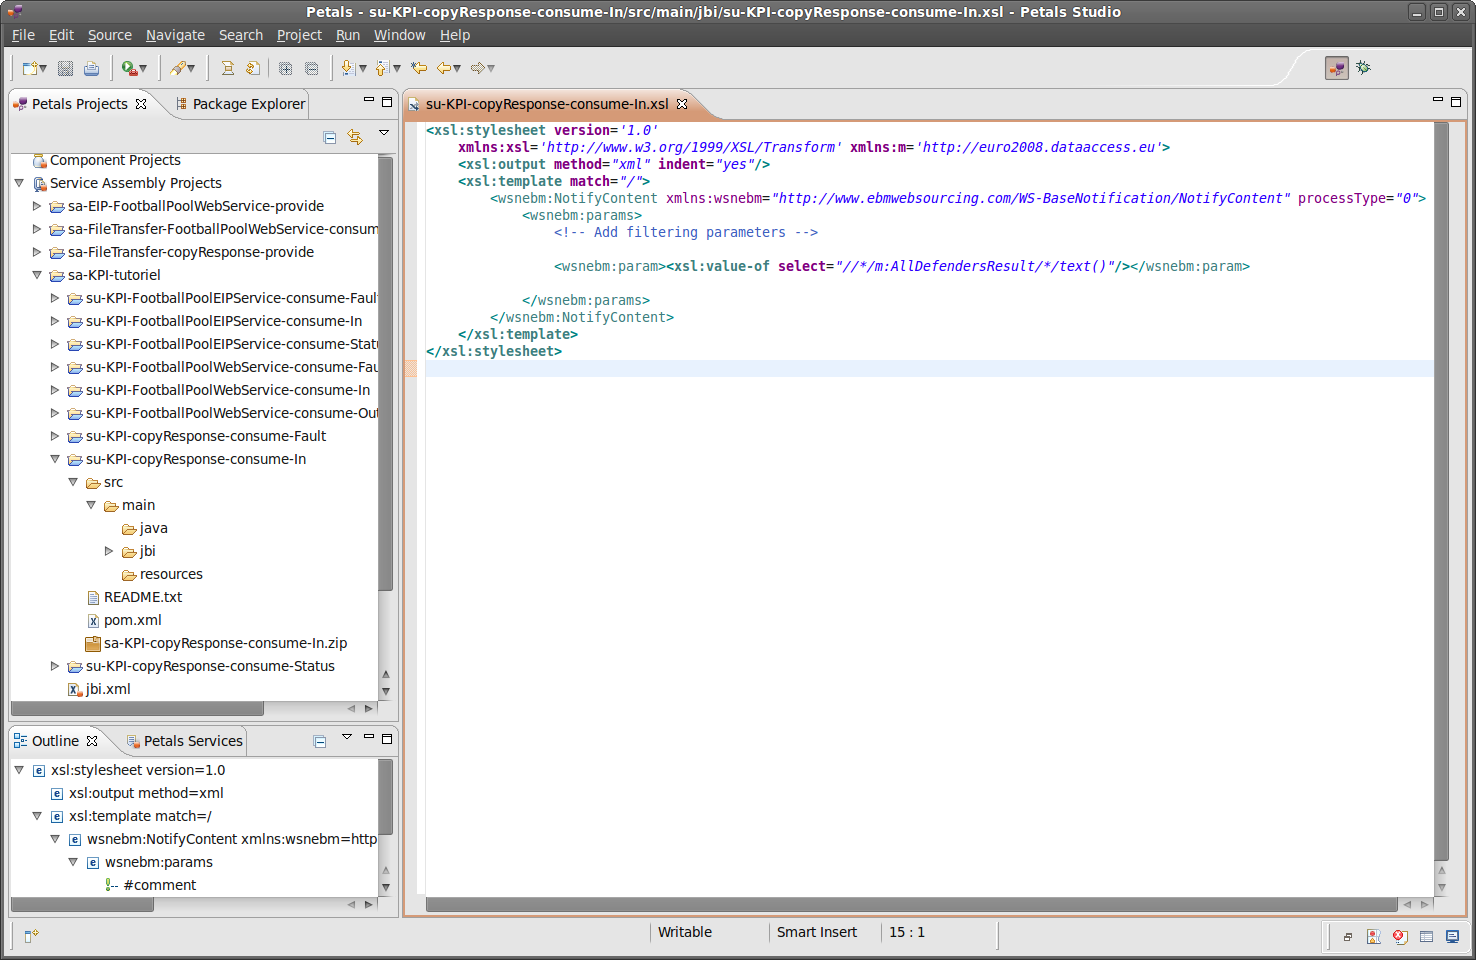This screenshot has height=960, width=1476.
Task: Click the Next Annotation toolbar icon
Action: coord(347,68)
